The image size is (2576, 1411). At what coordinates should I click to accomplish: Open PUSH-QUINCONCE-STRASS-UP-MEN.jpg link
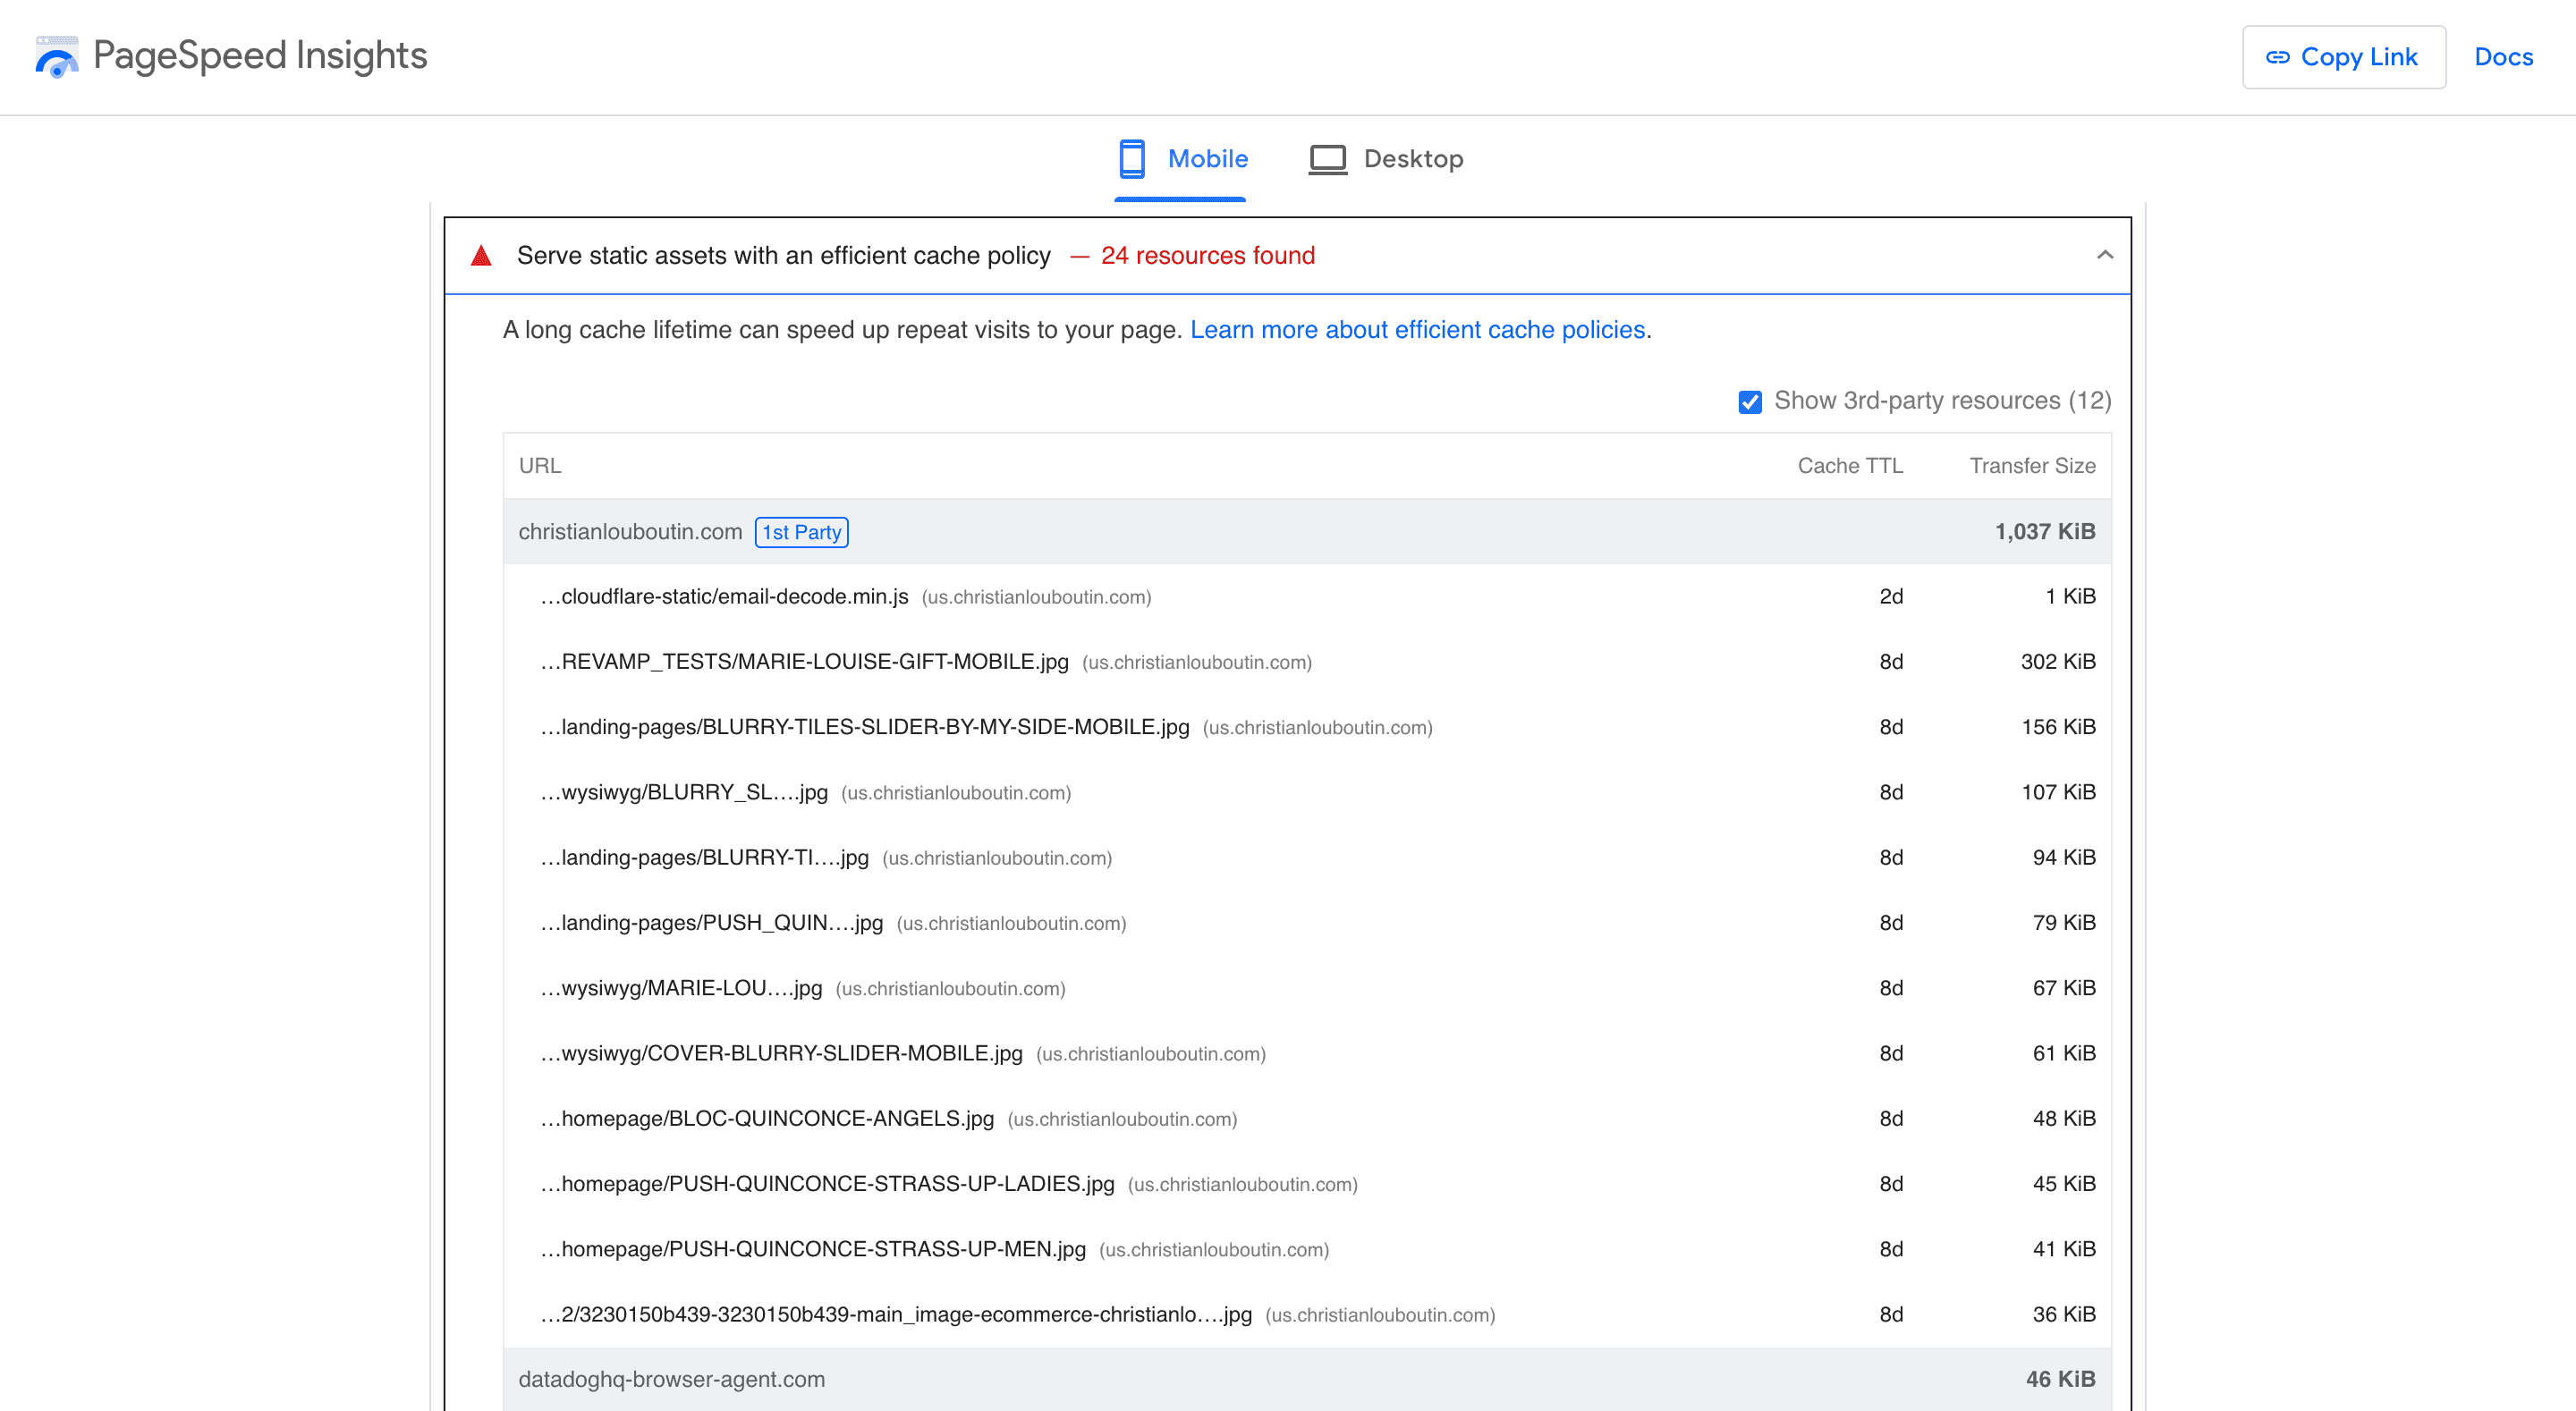[813, 1249]
